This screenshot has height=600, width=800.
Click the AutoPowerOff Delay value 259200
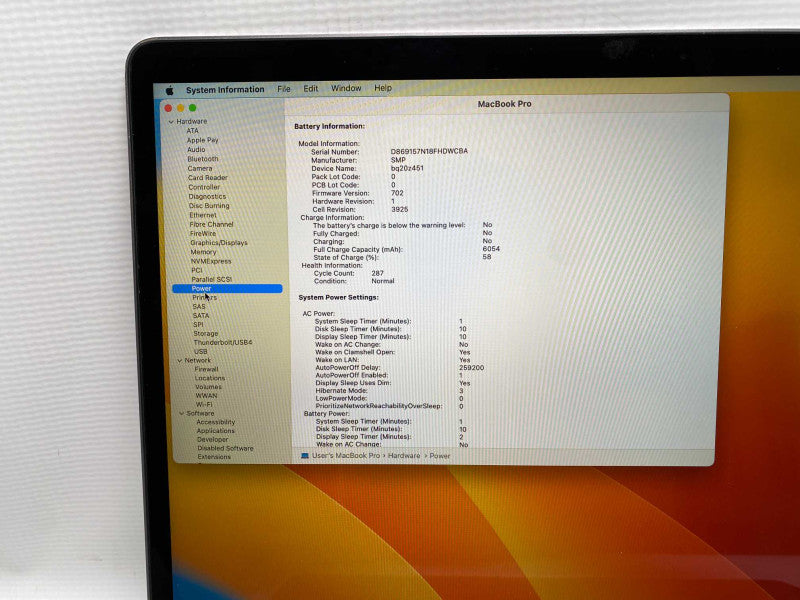point(471,368)
